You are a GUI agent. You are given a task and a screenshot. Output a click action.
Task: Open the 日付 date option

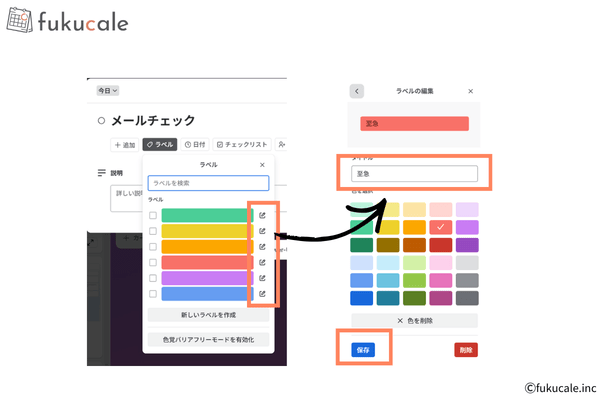point(195,145)
